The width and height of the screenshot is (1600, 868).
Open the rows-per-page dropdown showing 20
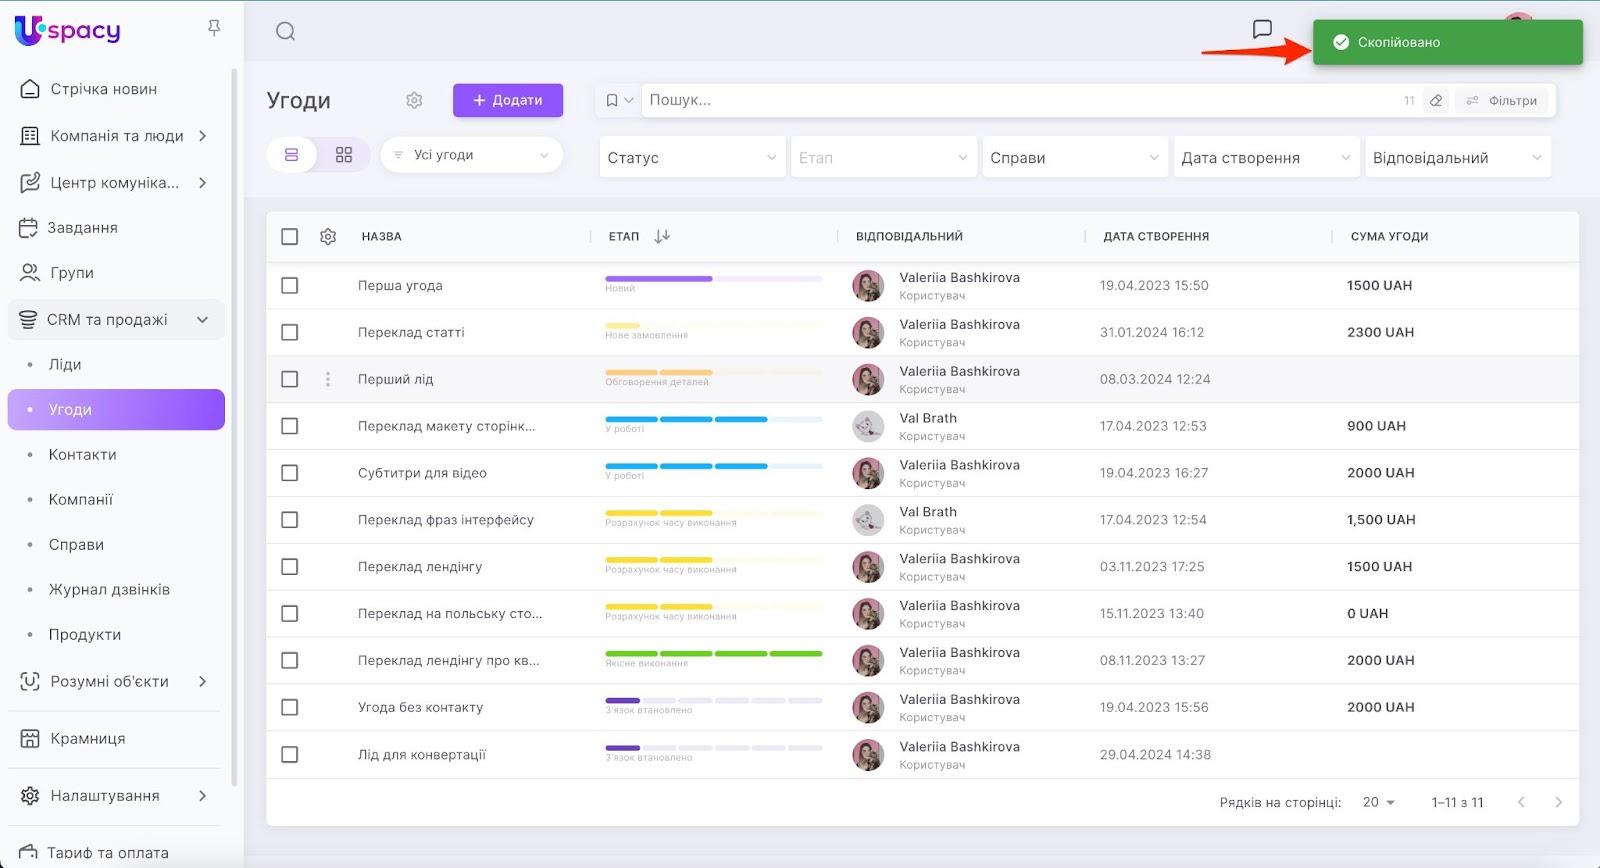tap(1378, 803)
